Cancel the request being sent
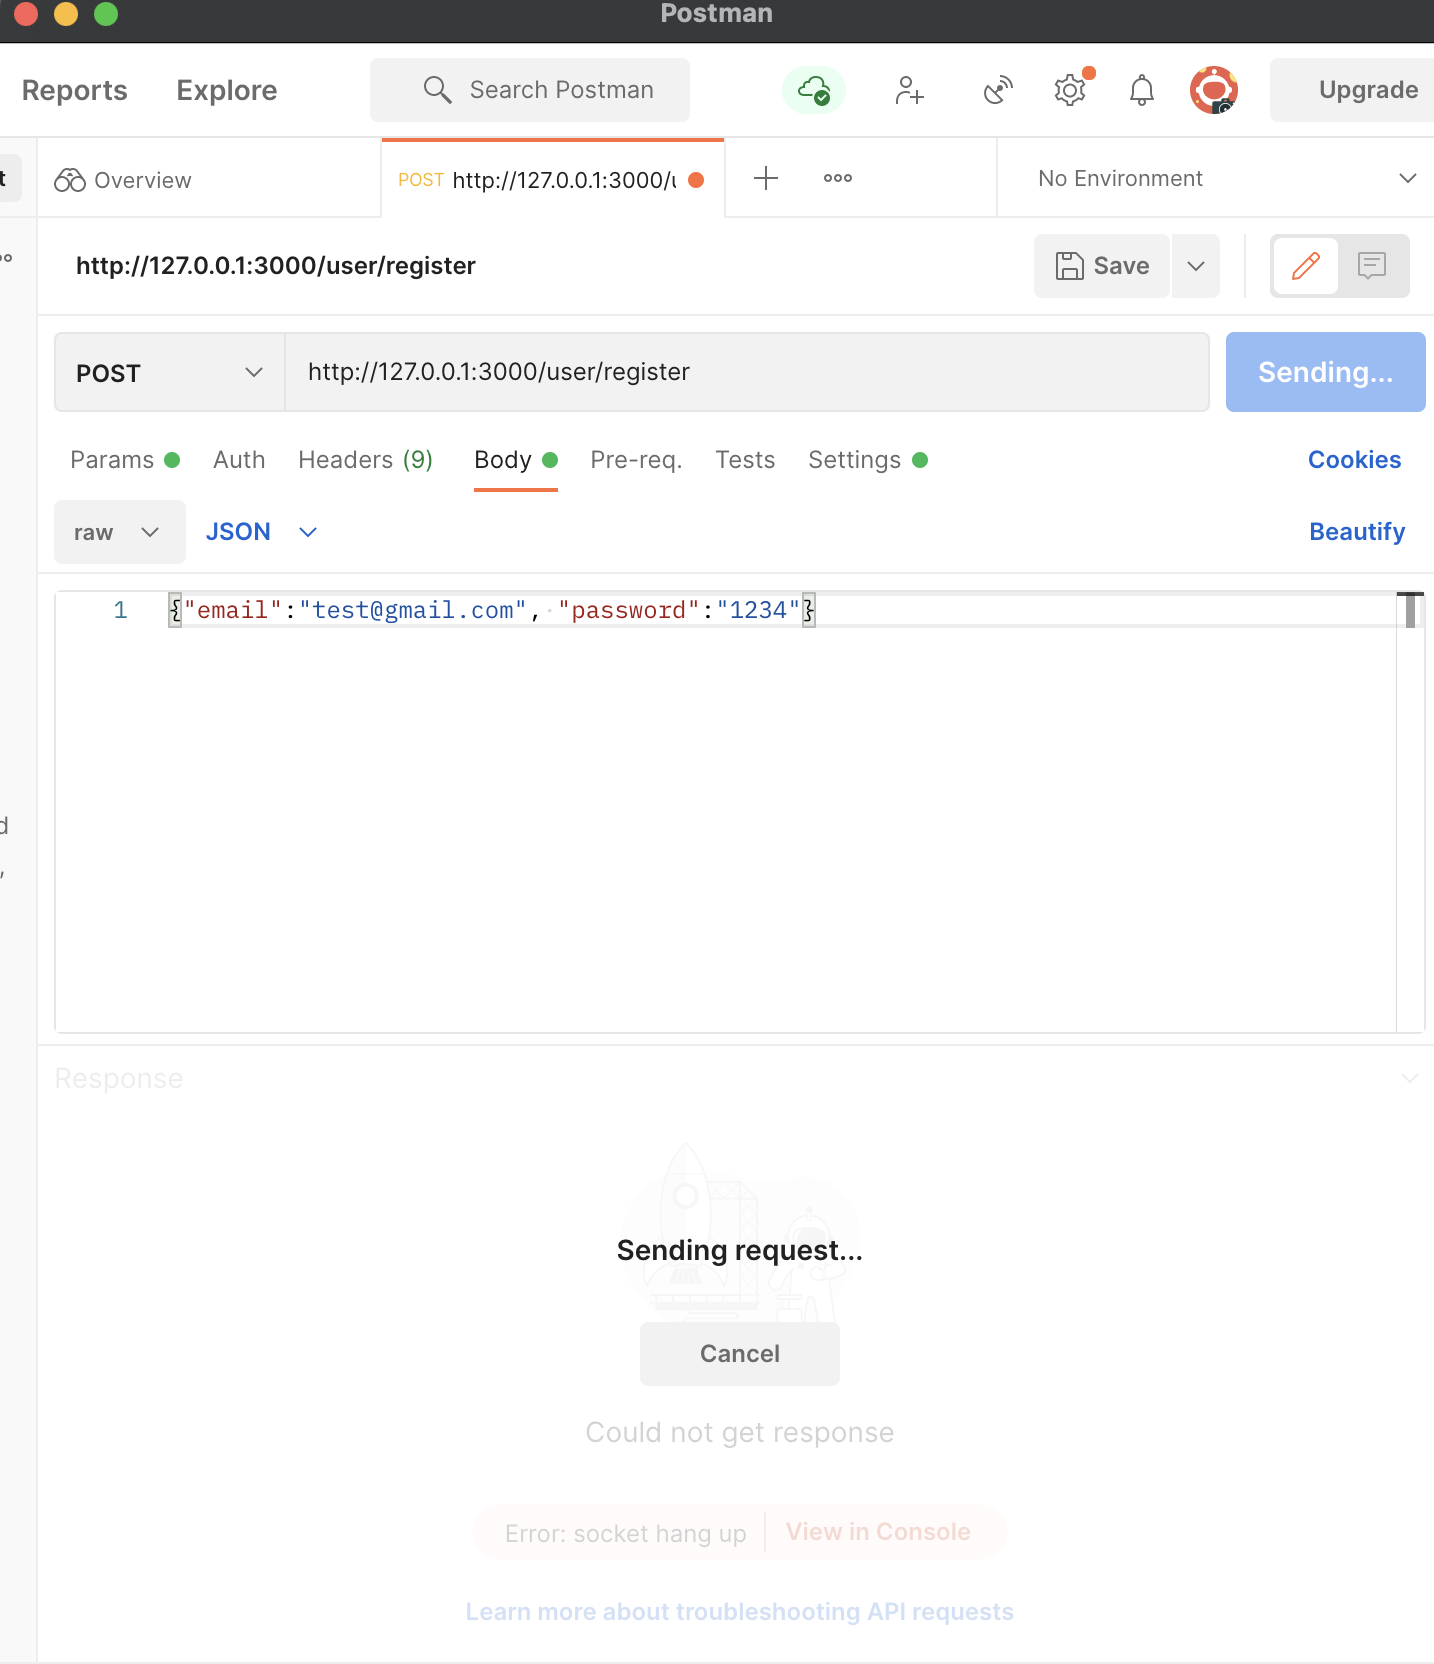 pyautogui.click(x=740, y=1354)
